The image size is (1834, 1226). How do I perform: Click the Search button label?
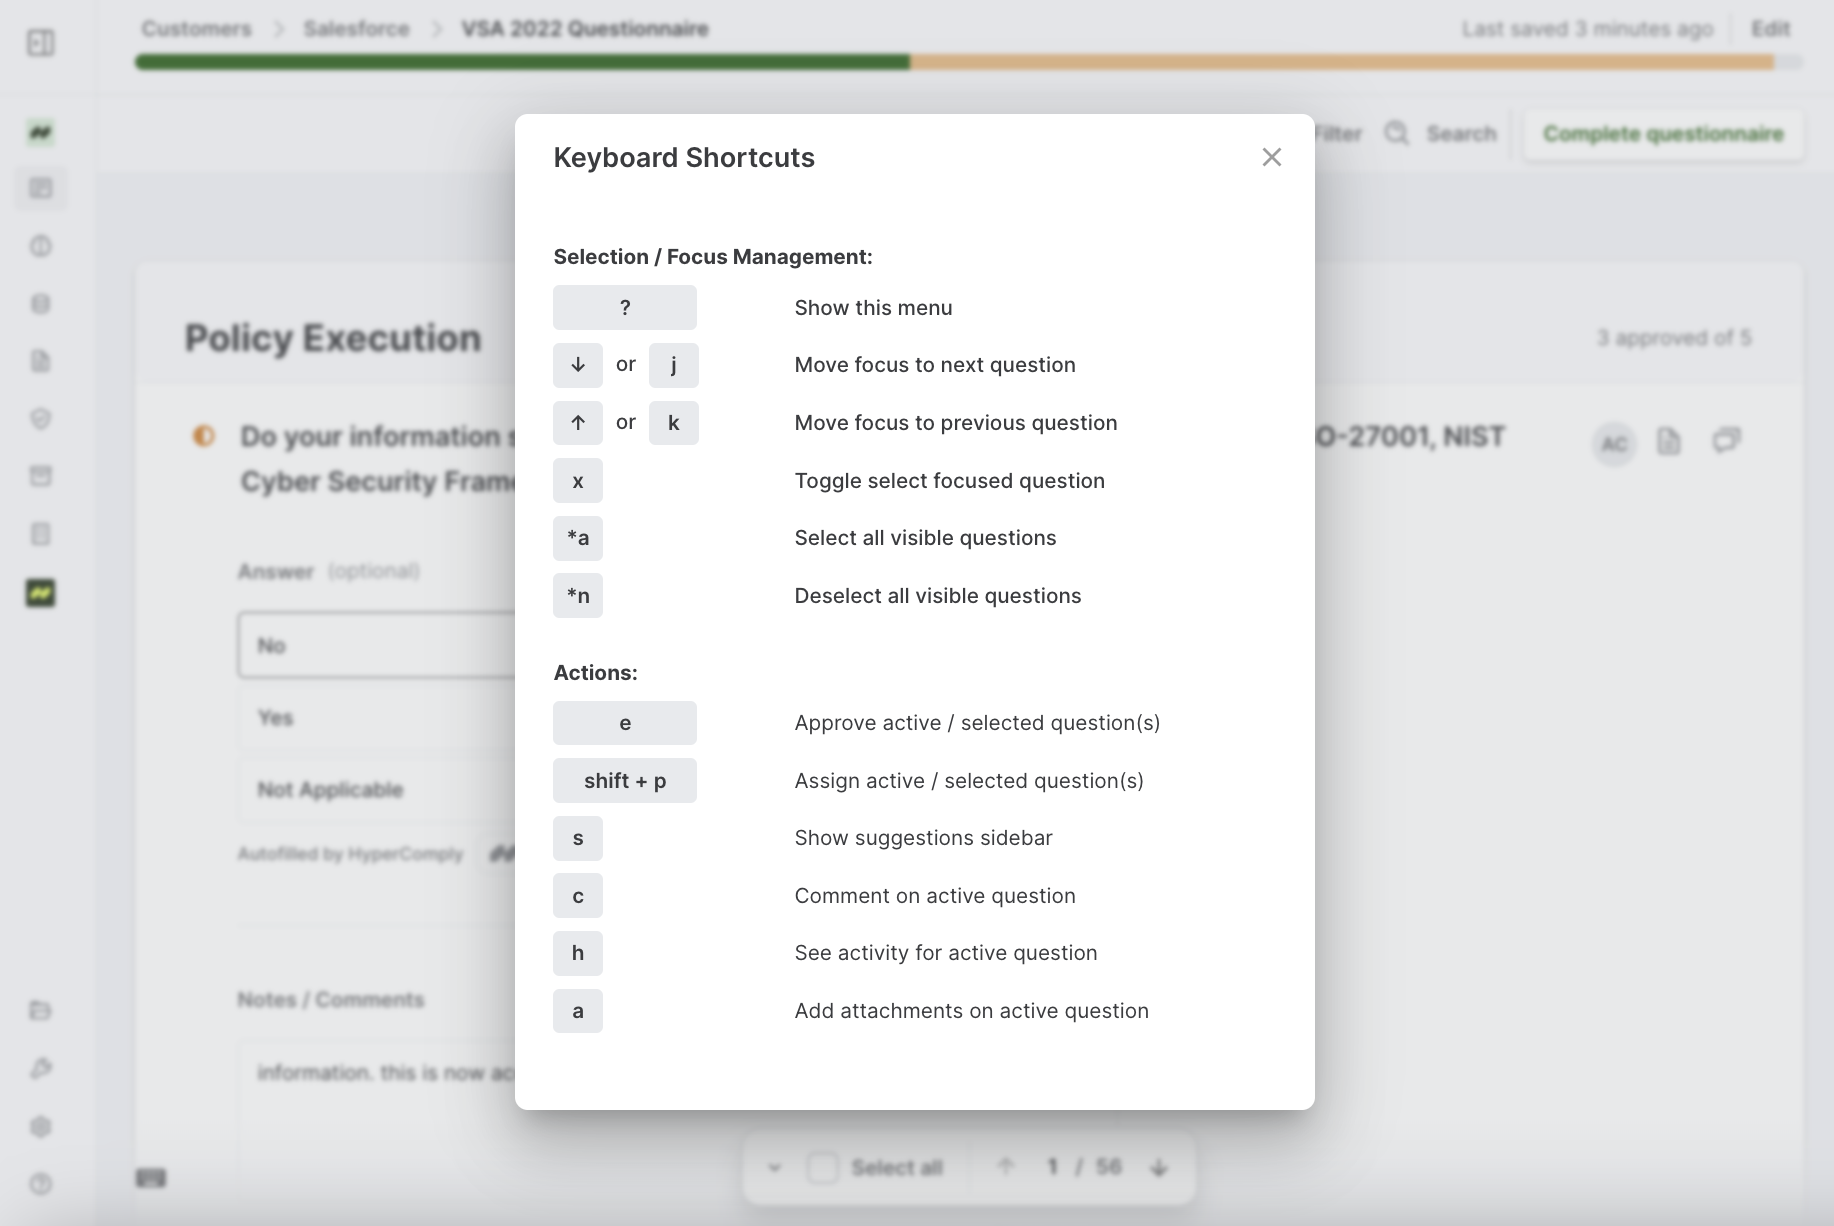point(1461,134)
